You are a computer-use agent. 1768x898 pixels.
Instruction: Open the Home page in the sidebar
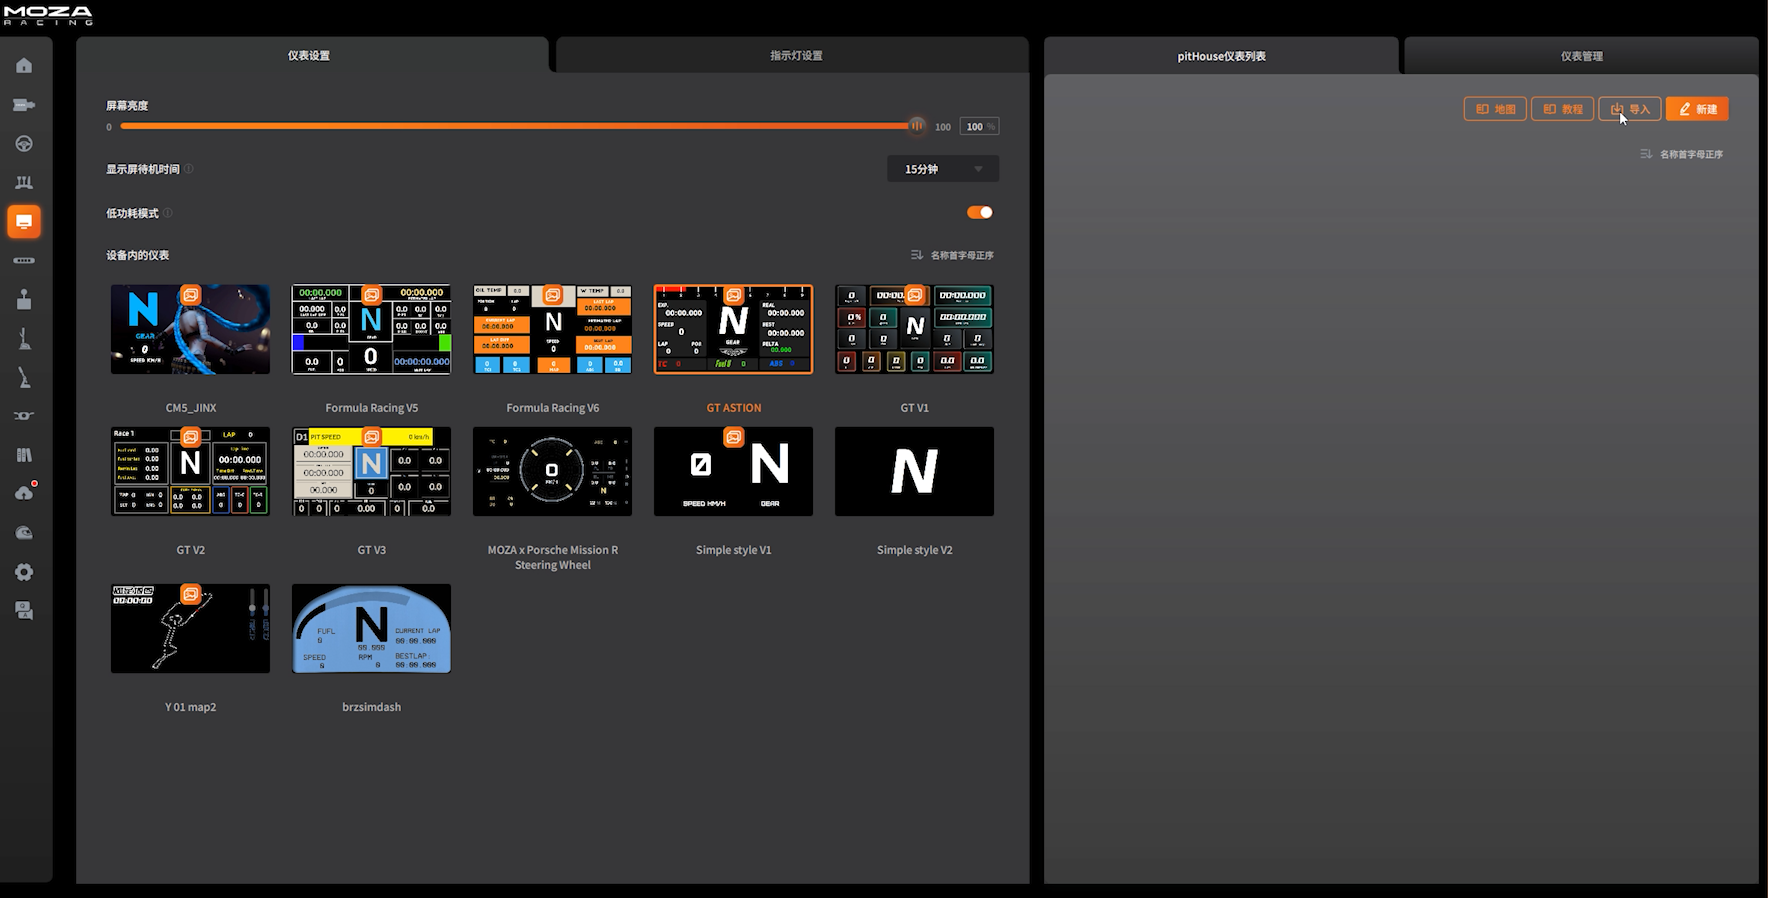pyautogui.click(x=24, y=66)
